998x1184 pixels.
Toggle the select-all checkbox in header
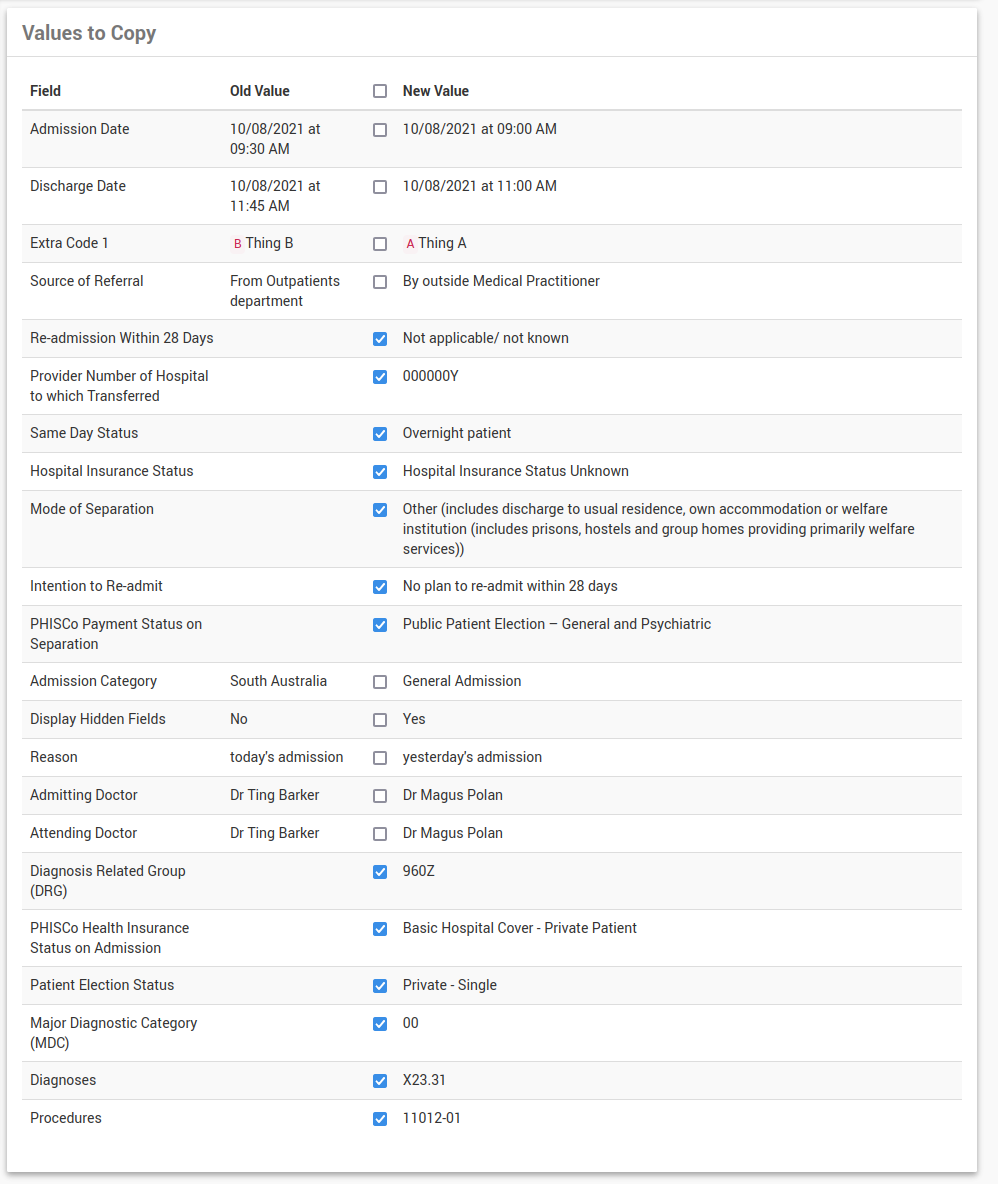380,91
